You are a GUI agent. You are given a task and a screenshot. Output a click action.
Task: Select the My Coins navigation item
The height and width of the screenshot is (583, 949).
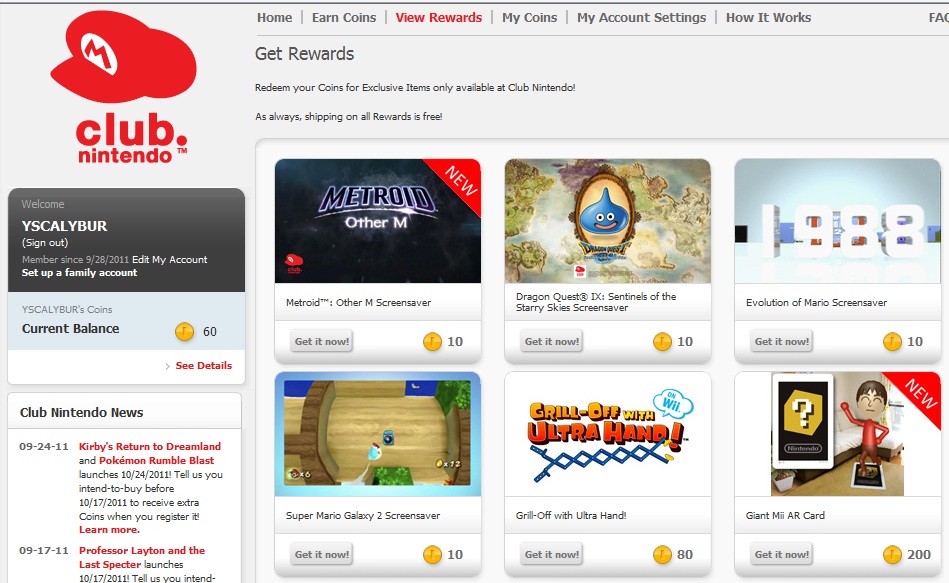pos(530,18)
